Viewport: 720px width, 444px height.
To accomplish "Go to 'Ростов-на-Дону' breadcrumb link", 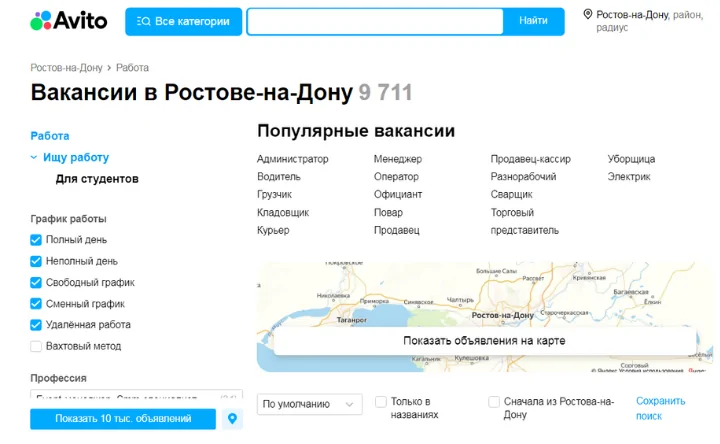I will (66, 68).
